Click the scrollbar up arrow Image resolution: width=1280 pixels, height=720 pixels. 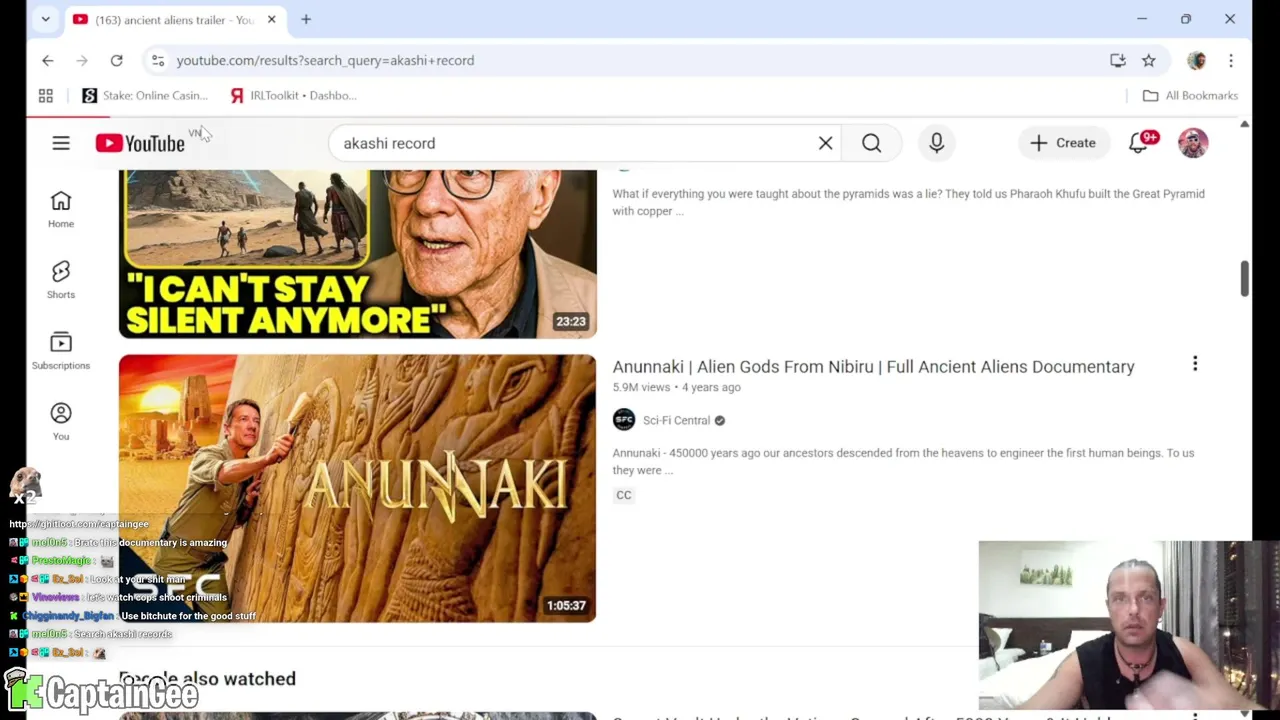click(x=1245, y=124)
